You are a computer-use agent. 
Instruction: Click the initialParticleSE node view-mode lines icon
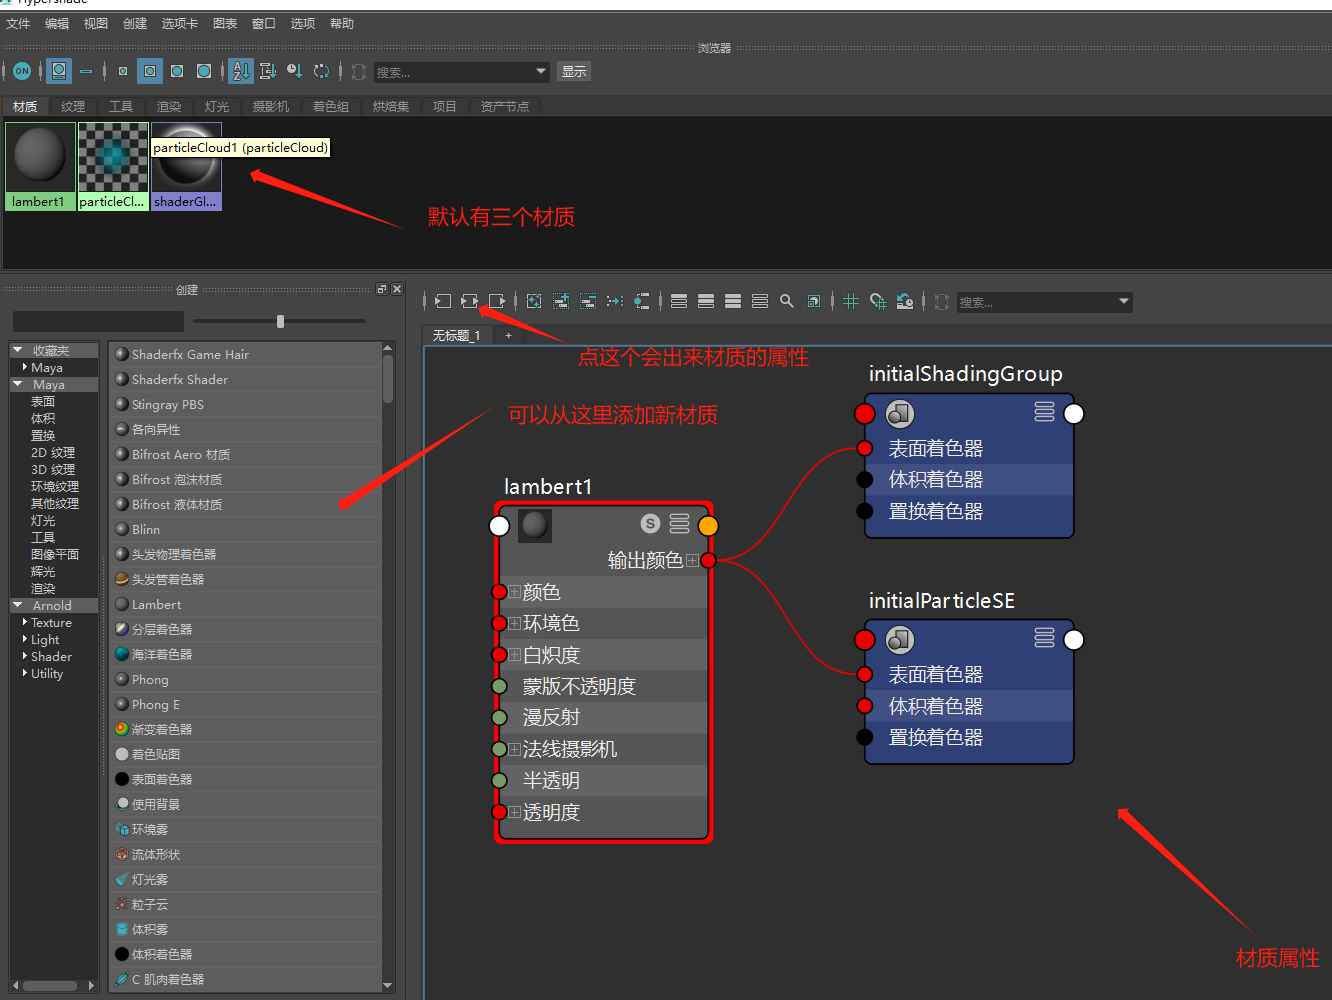[1045, 638]
